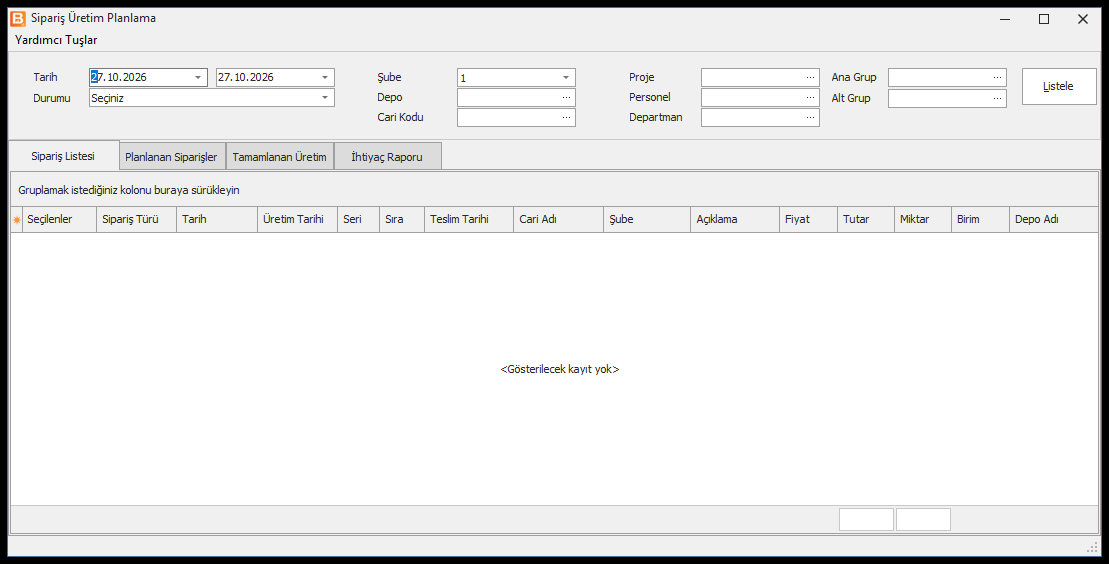This screenshot has width=1109, height=564.
Task: Click the '<Gösterilecek kayıt yok>' text
Action: [560, 369]
